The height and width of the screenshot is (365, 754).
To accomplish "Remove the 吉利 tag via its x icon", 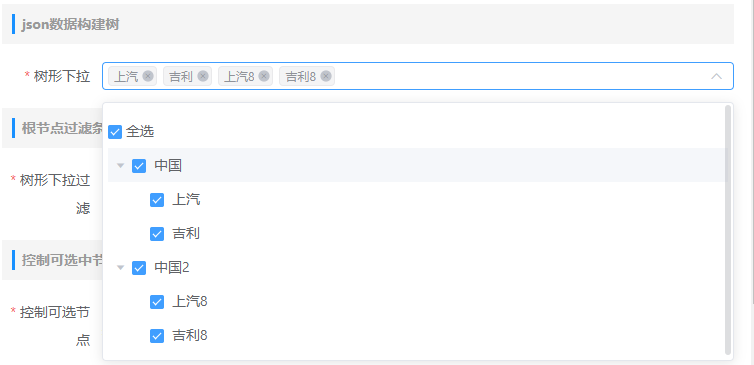I will point(203,76).
